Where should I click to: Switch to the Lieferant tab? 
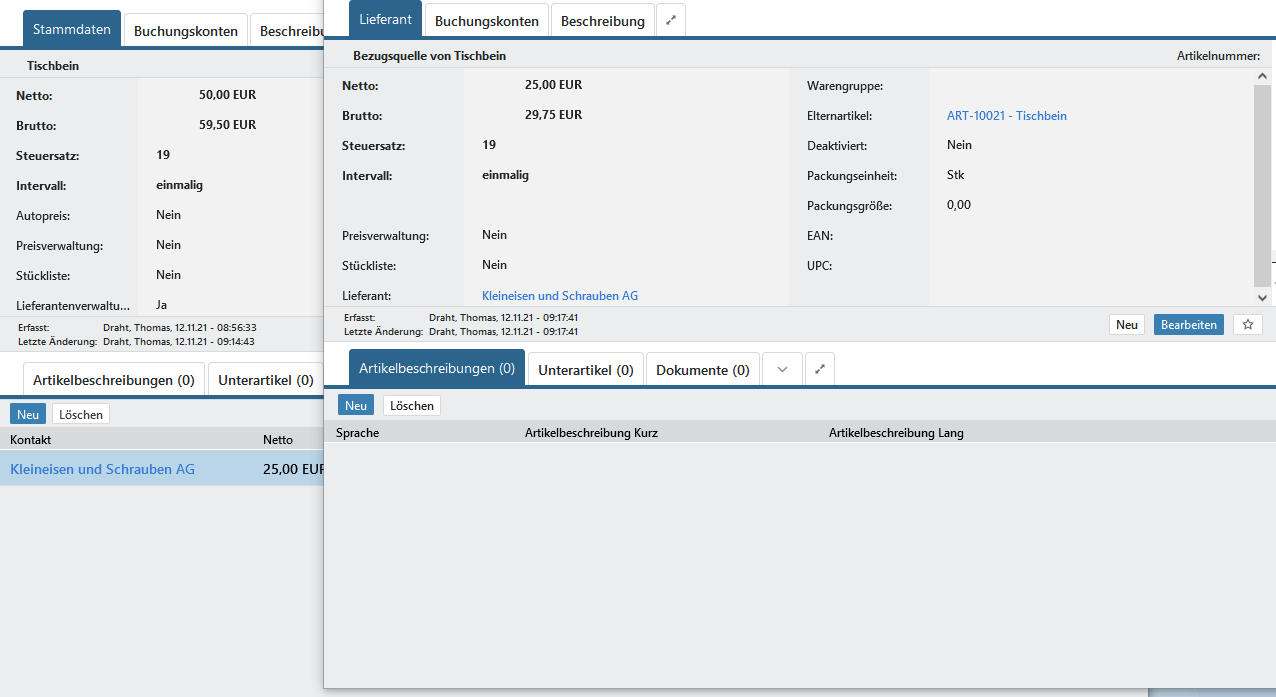click(x=385, y=20)
